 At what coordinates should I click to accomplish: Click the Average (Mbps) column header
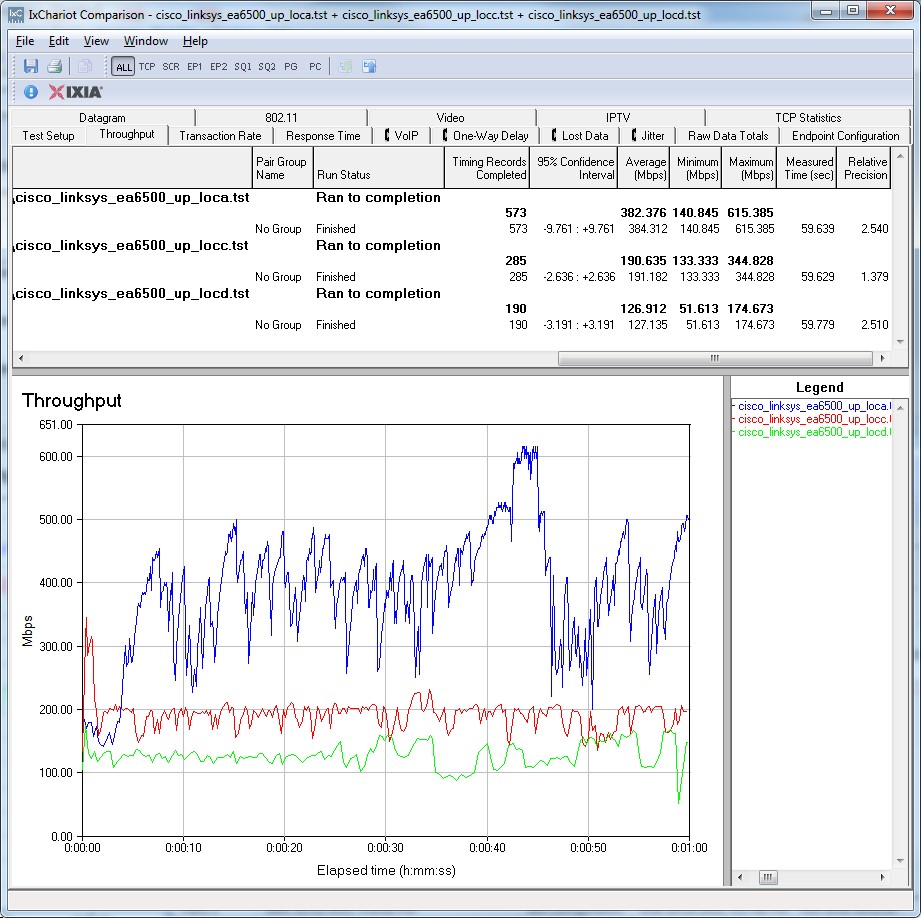(644, 168)
